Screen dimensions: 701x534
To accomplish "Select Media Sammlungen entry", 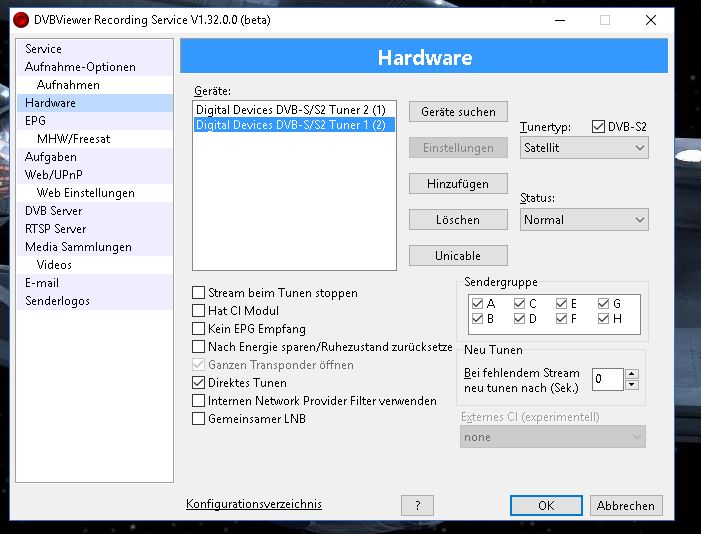I will 95,247.
